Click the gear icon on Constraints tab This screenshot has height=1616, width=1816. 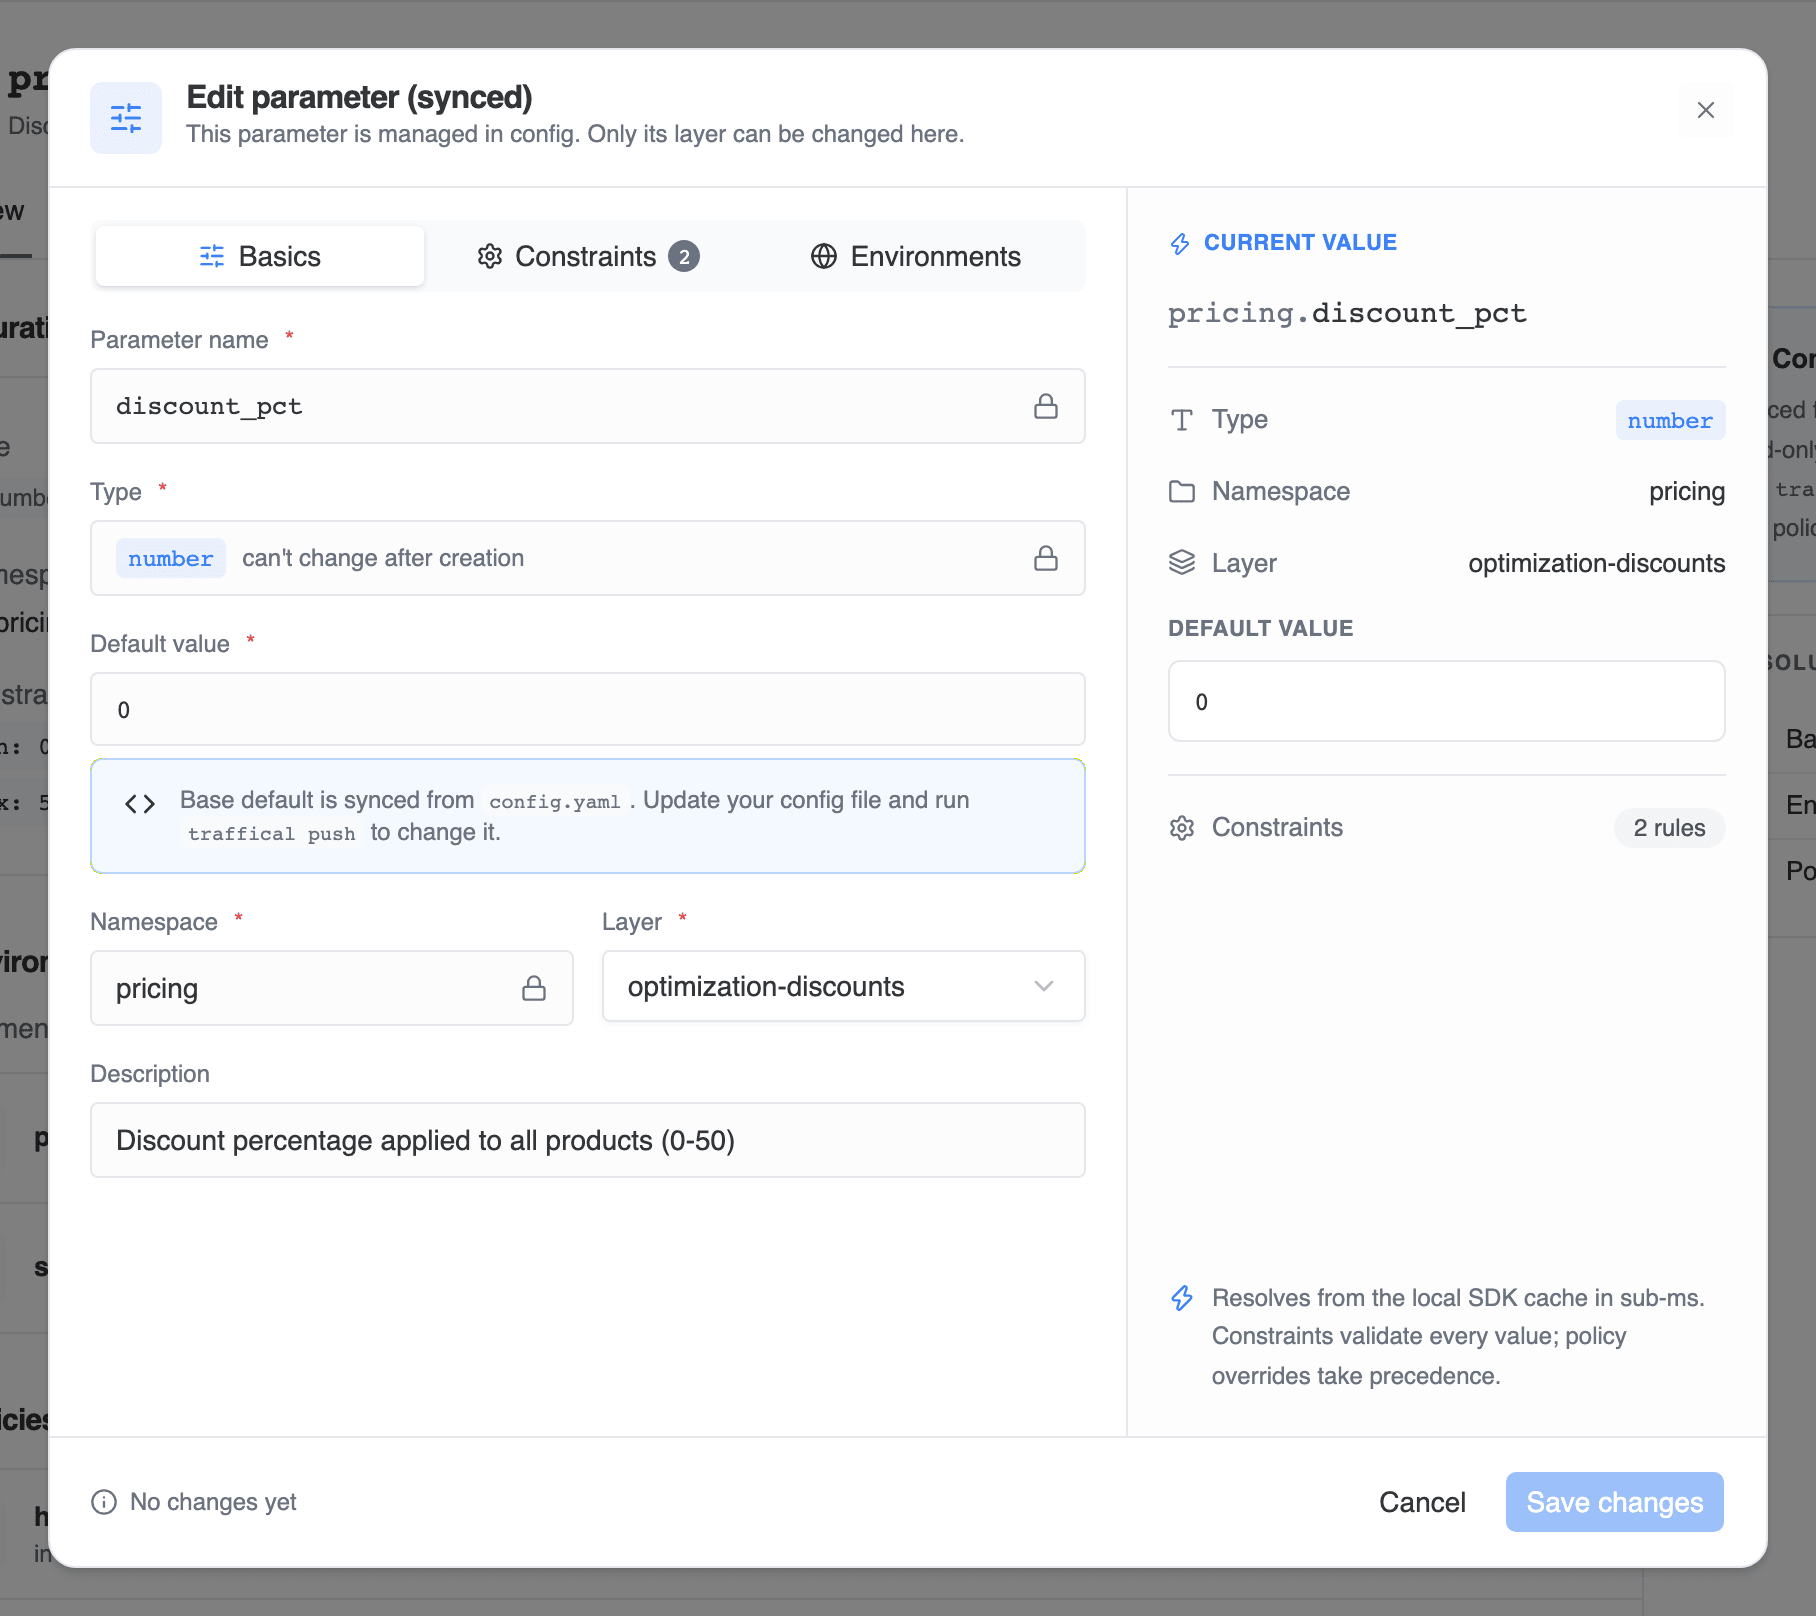point(490,256)
